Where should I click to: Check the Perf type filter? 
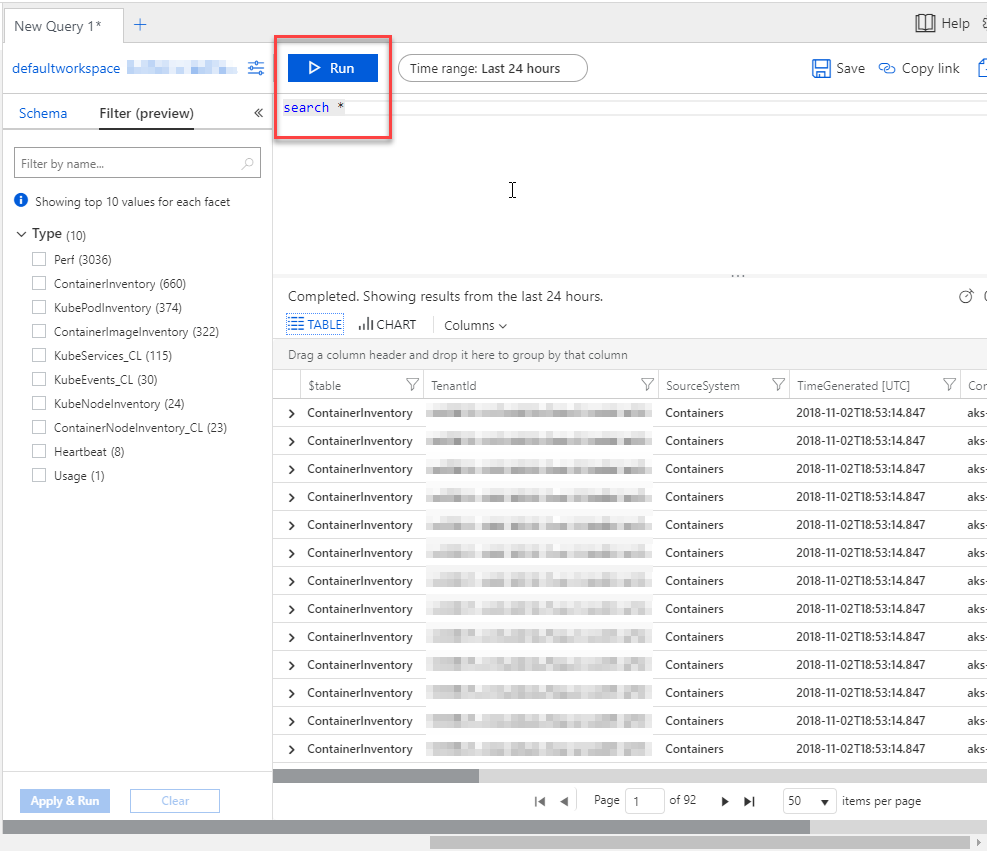click(40, 259)
